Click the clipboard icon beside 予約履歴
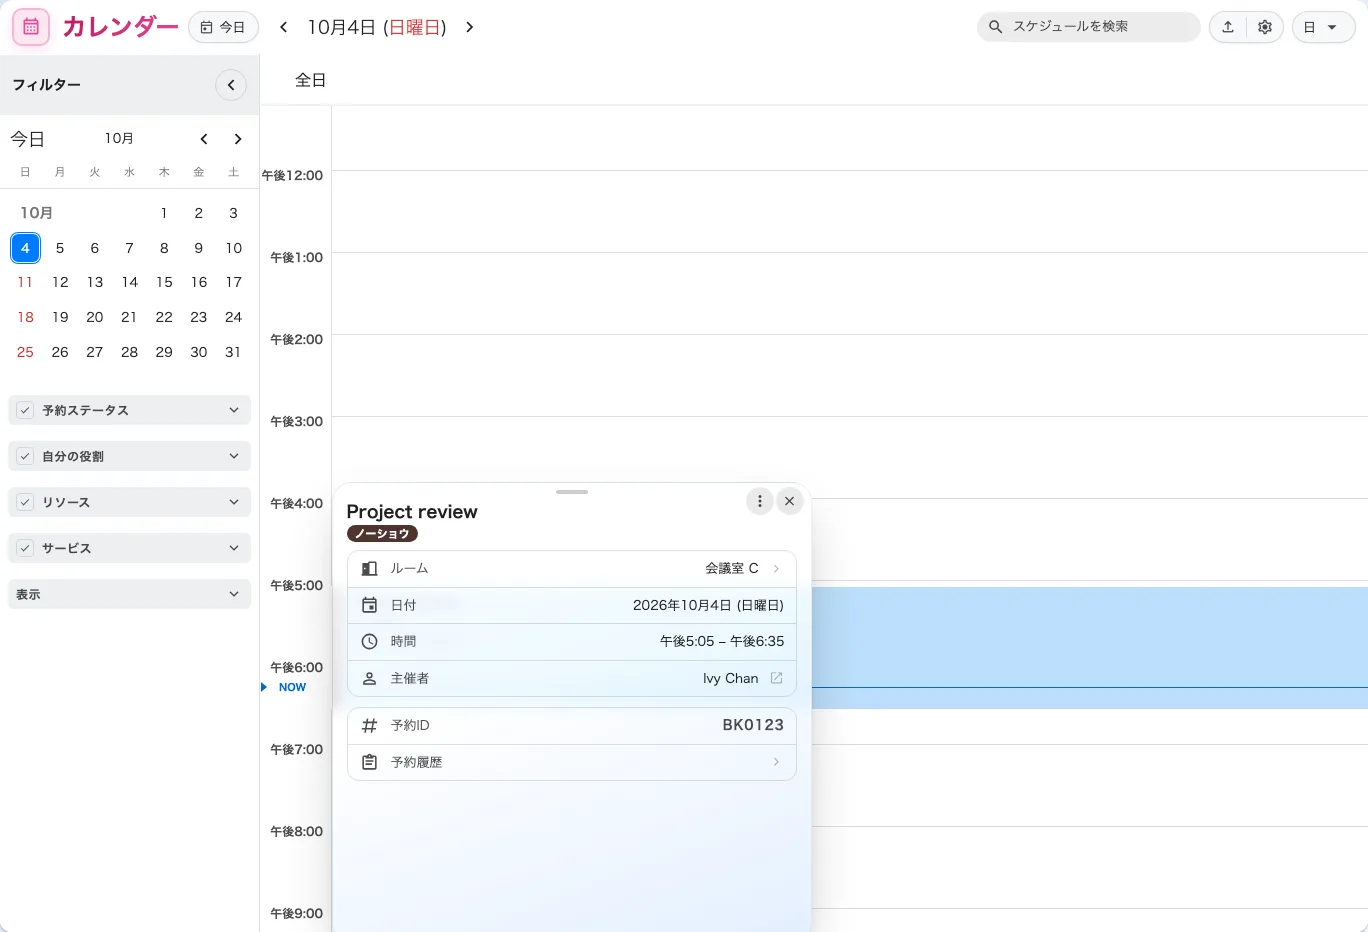The image size is (1368, 932). [369, 762]
